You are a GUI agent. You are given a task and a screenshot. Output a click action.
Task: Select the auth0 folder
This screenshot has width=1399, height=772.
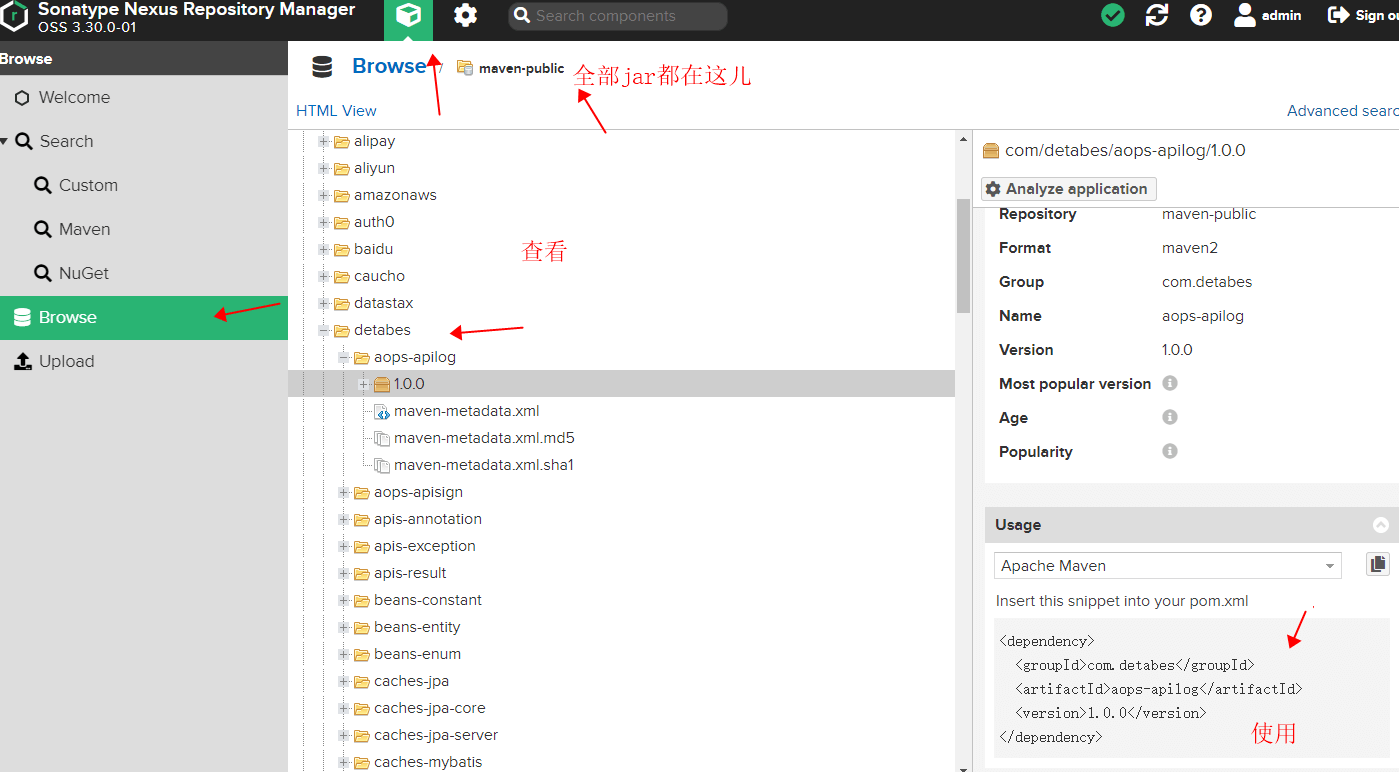coord(373,222)
